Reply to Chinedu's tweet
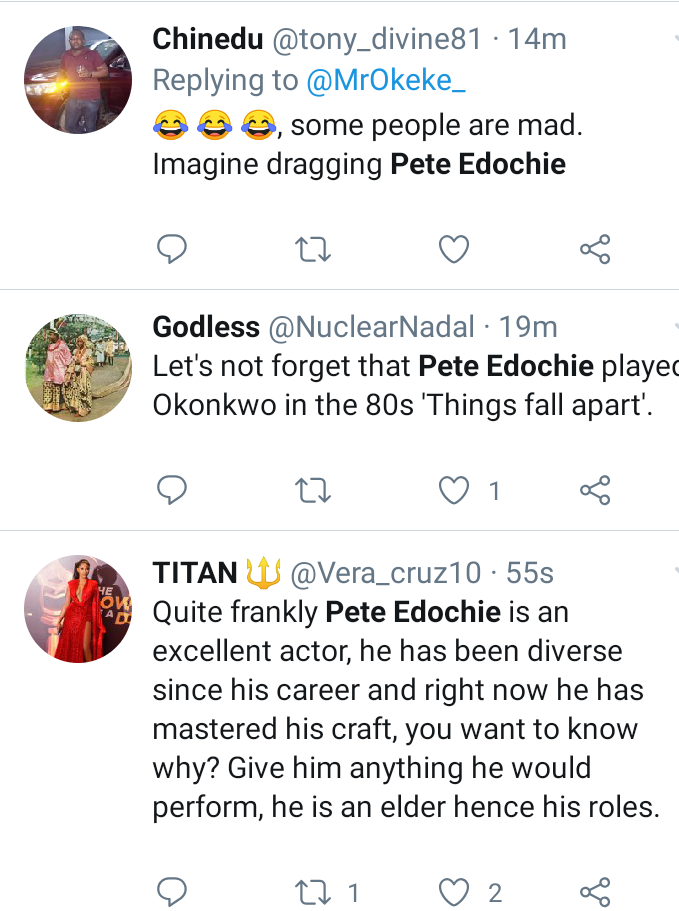 [174, 249]
